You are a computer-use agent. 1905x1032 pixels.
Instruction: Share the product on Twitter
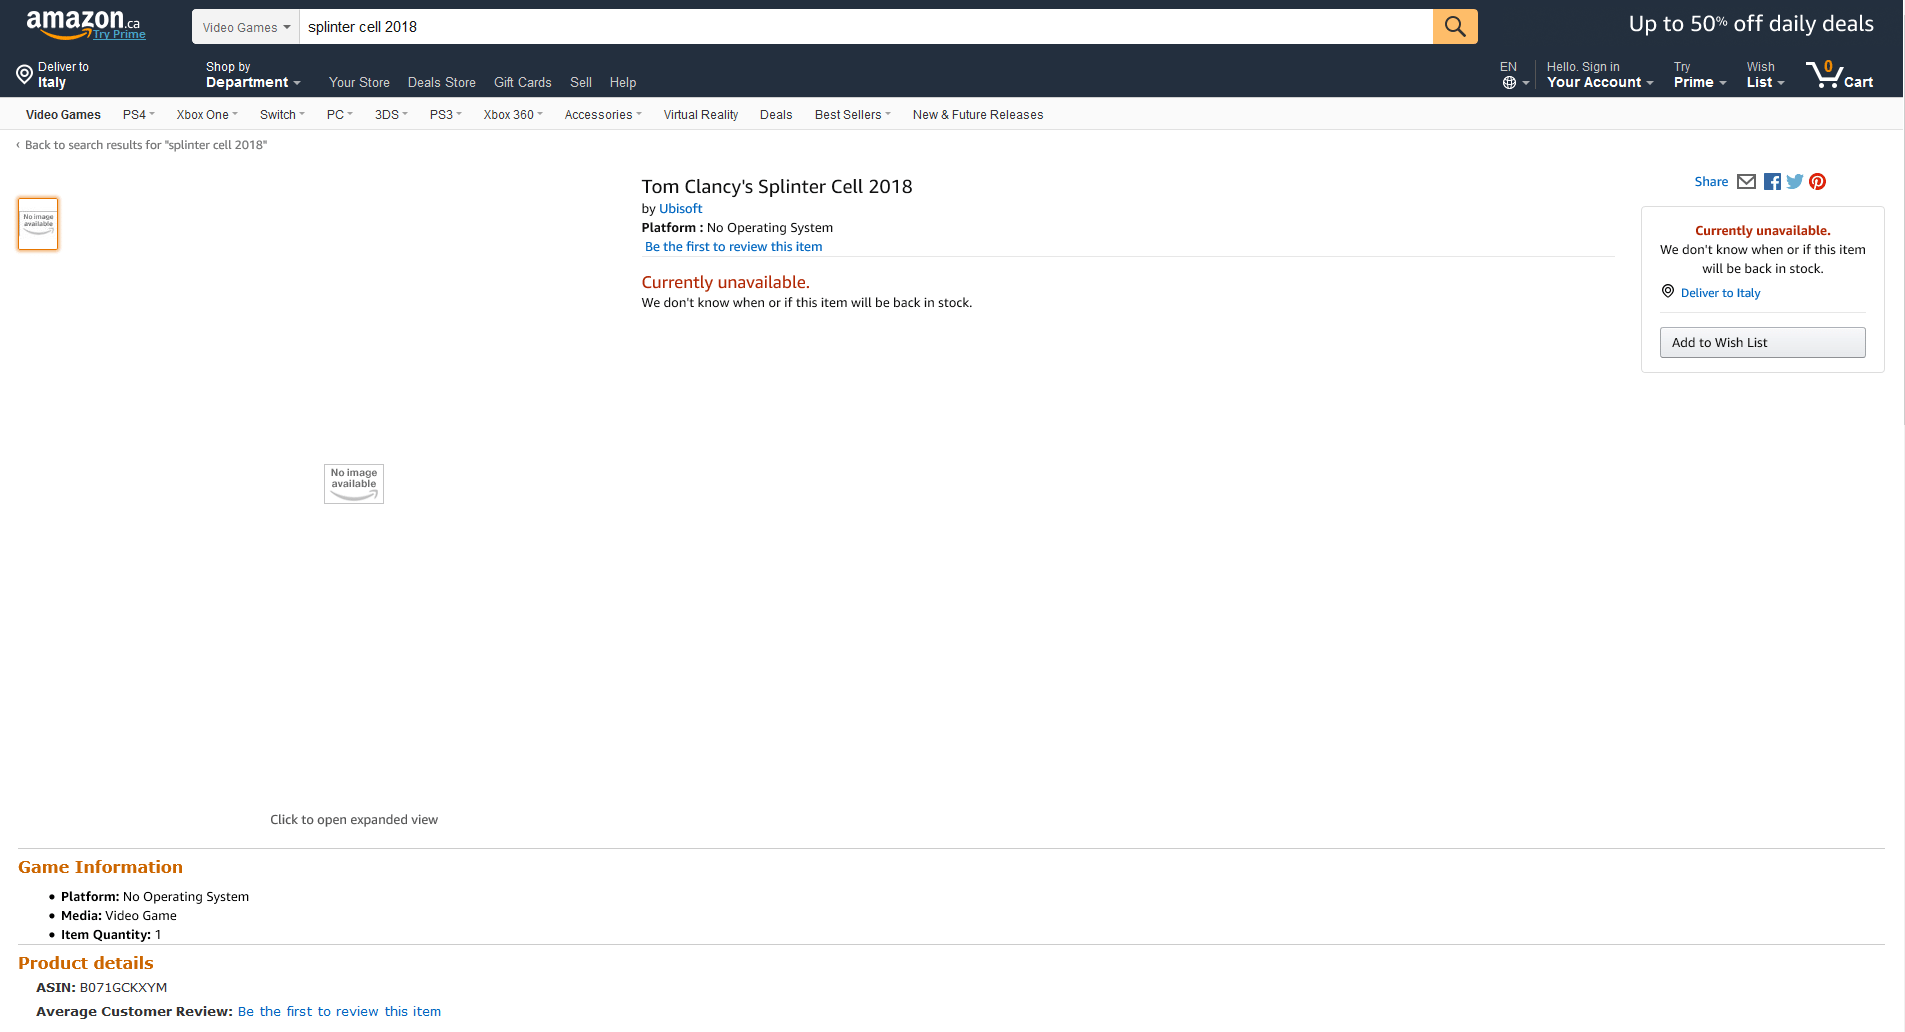1795,182
